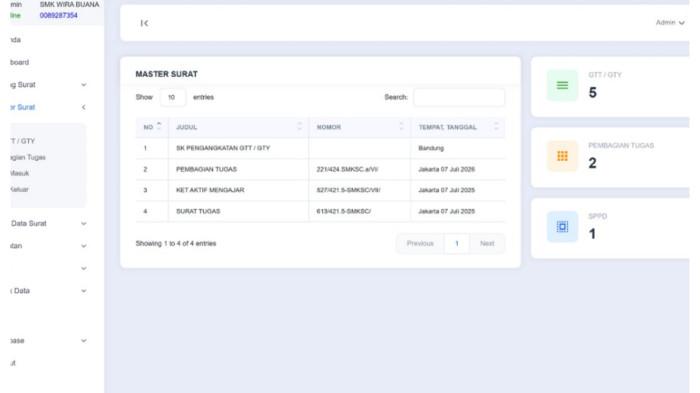Screen dimensions: 700x393
Task: Open the Keluar submenu item
Action: pyautogui.click(x=20, y=189)
